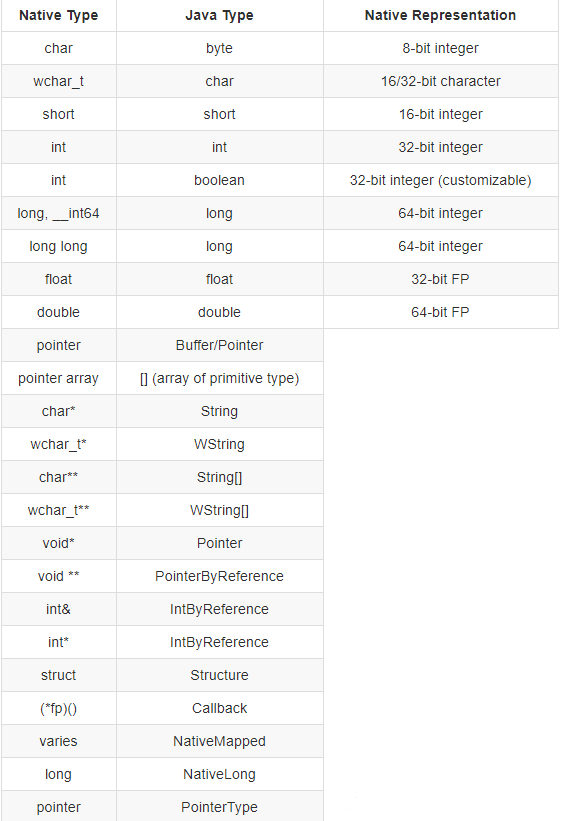Image resolution: width=561 pixels, height=821 pixels.
Task: Click the (*fp)() native type cell
Action: pos(59,708)
